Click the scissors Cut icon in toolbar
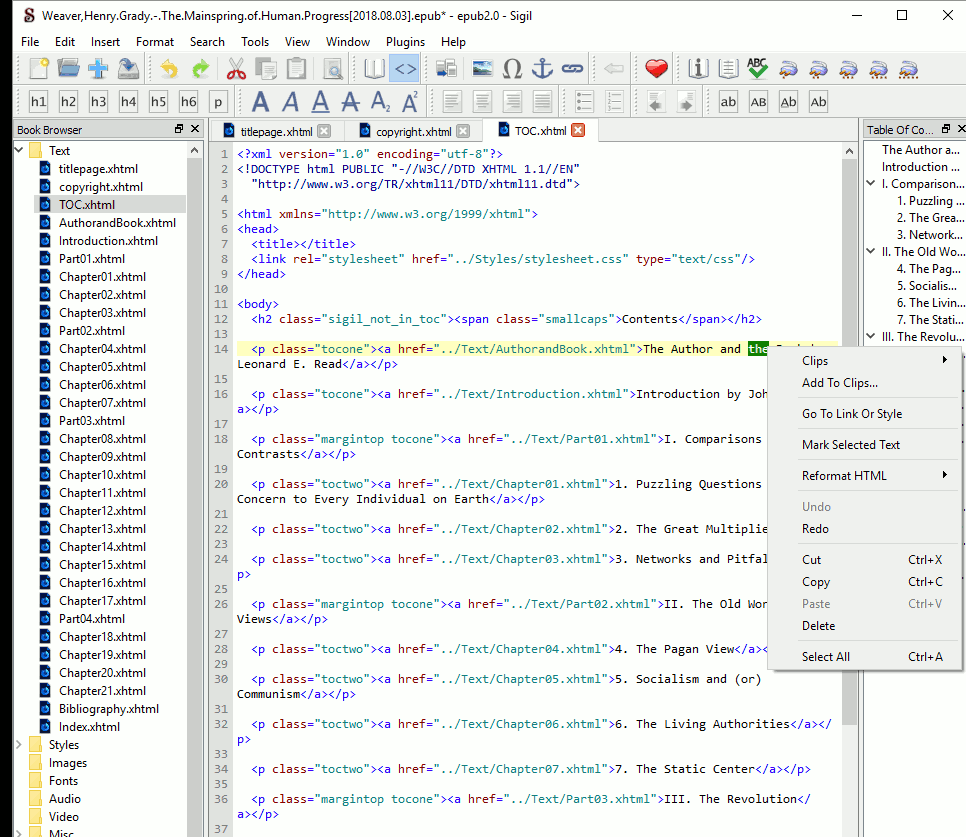Viewport: 966px width, 837px height. pos(236,69)
